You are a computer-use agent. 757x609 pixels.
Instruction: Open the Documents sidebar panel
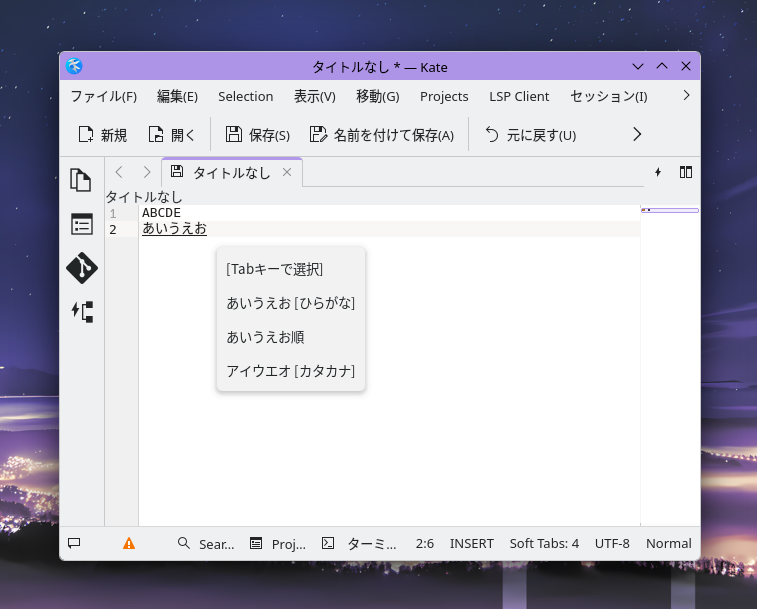pos(81,180)
